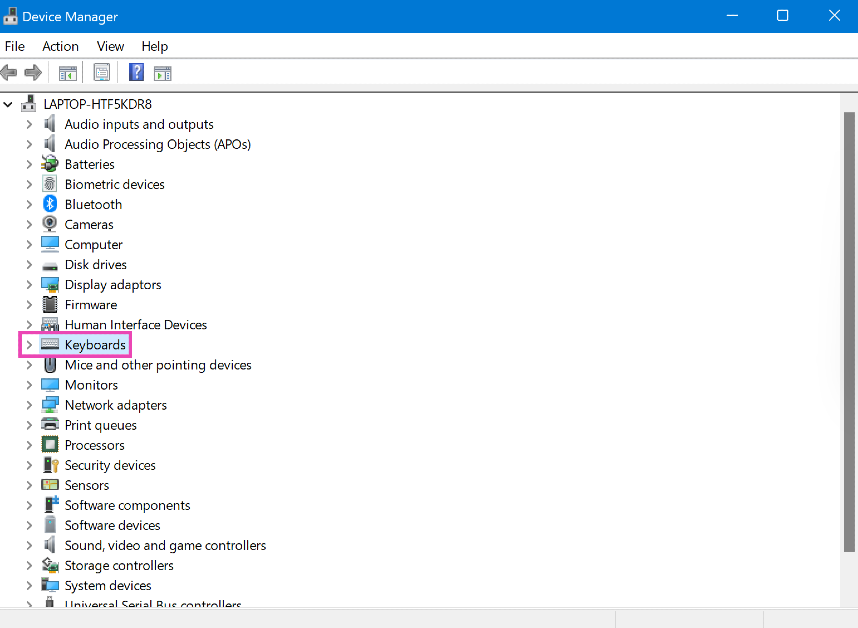The height and width of the screenshot is (628, 858).
Task: Expand the Keyboards category
Action: point(29,345)
